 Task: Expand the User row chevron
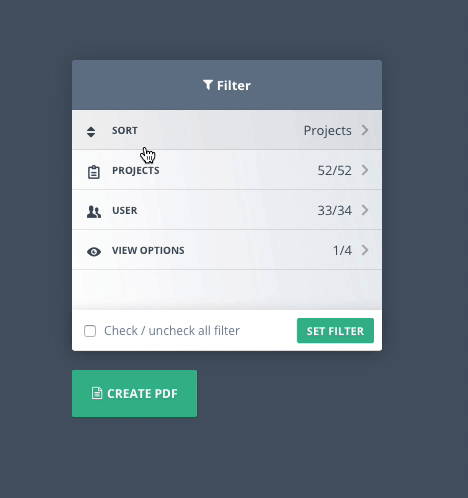click(365, 210)
